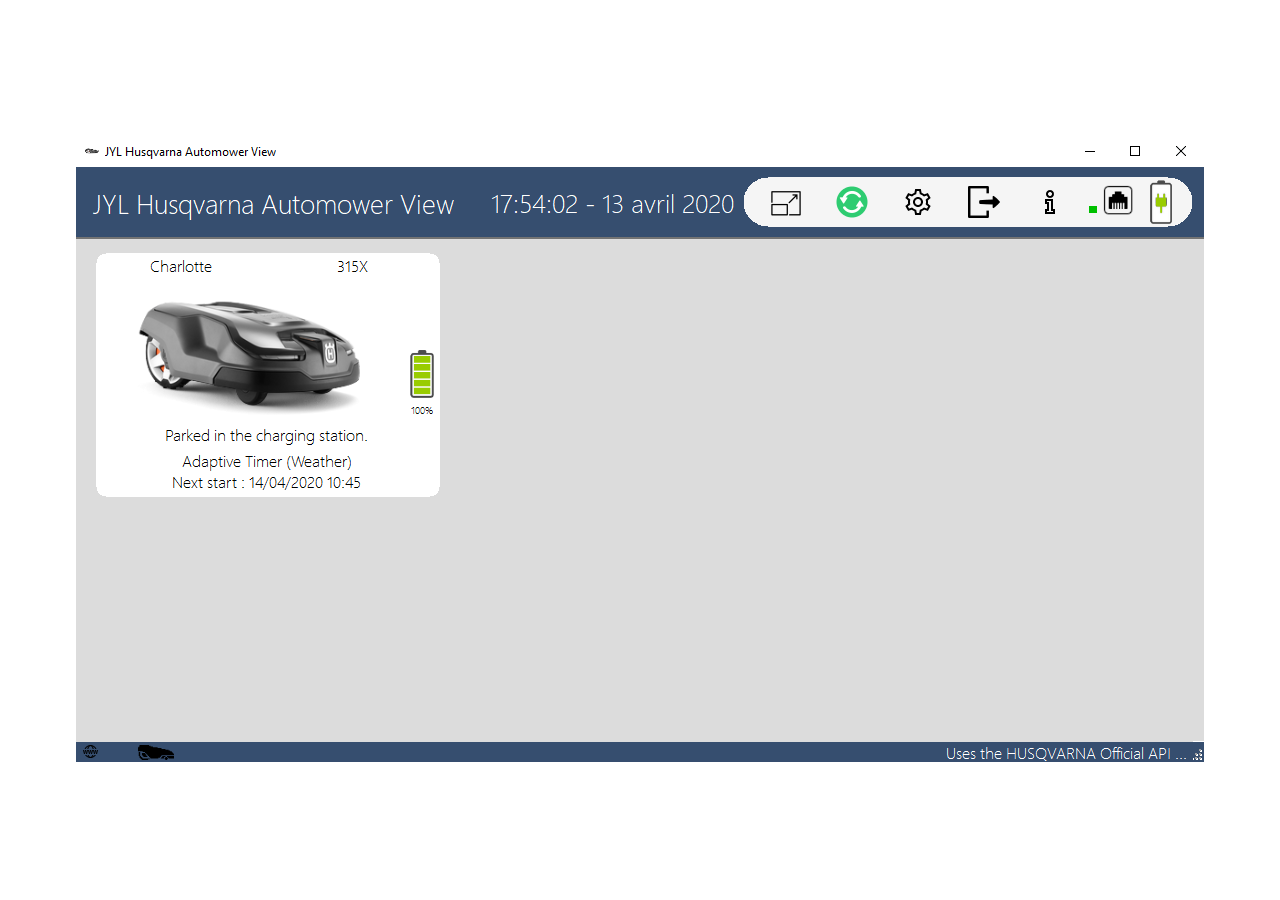Viewport: 1280px width, 900px height.
Task: Select the Adaptive Timer (Weather) label
Action: click(267, 461)
